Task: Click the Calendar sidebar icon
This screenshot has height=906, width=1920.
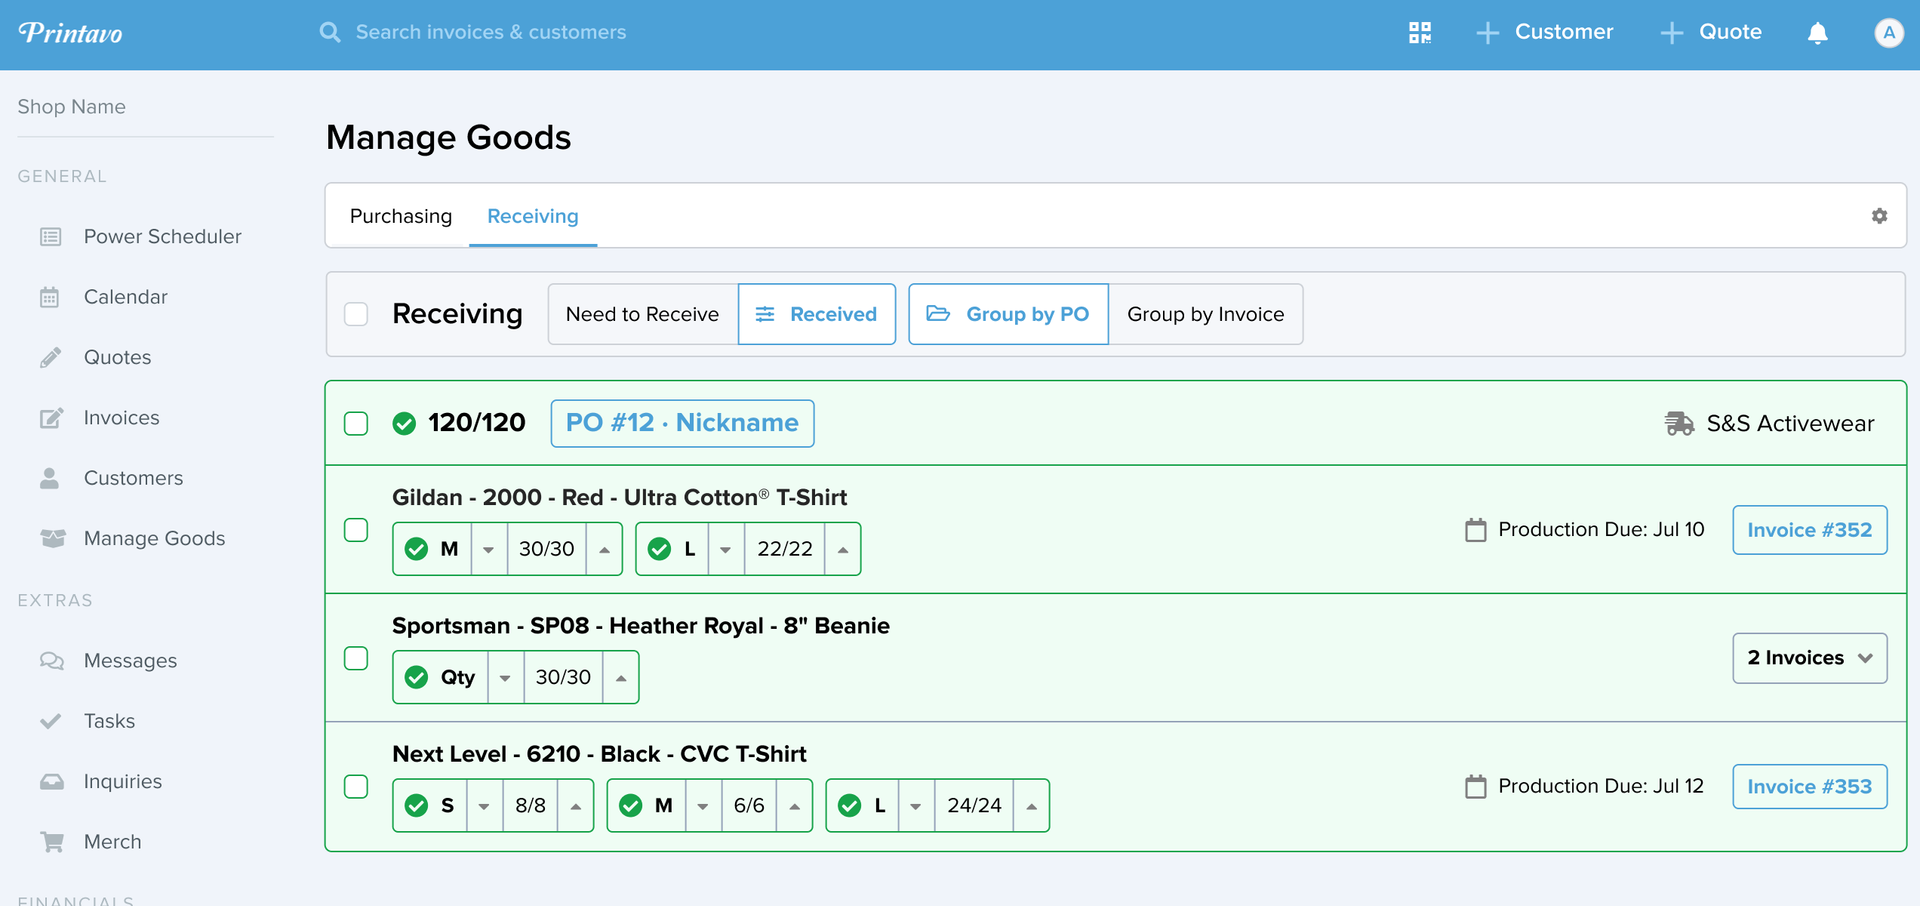Action: (50, 297)
